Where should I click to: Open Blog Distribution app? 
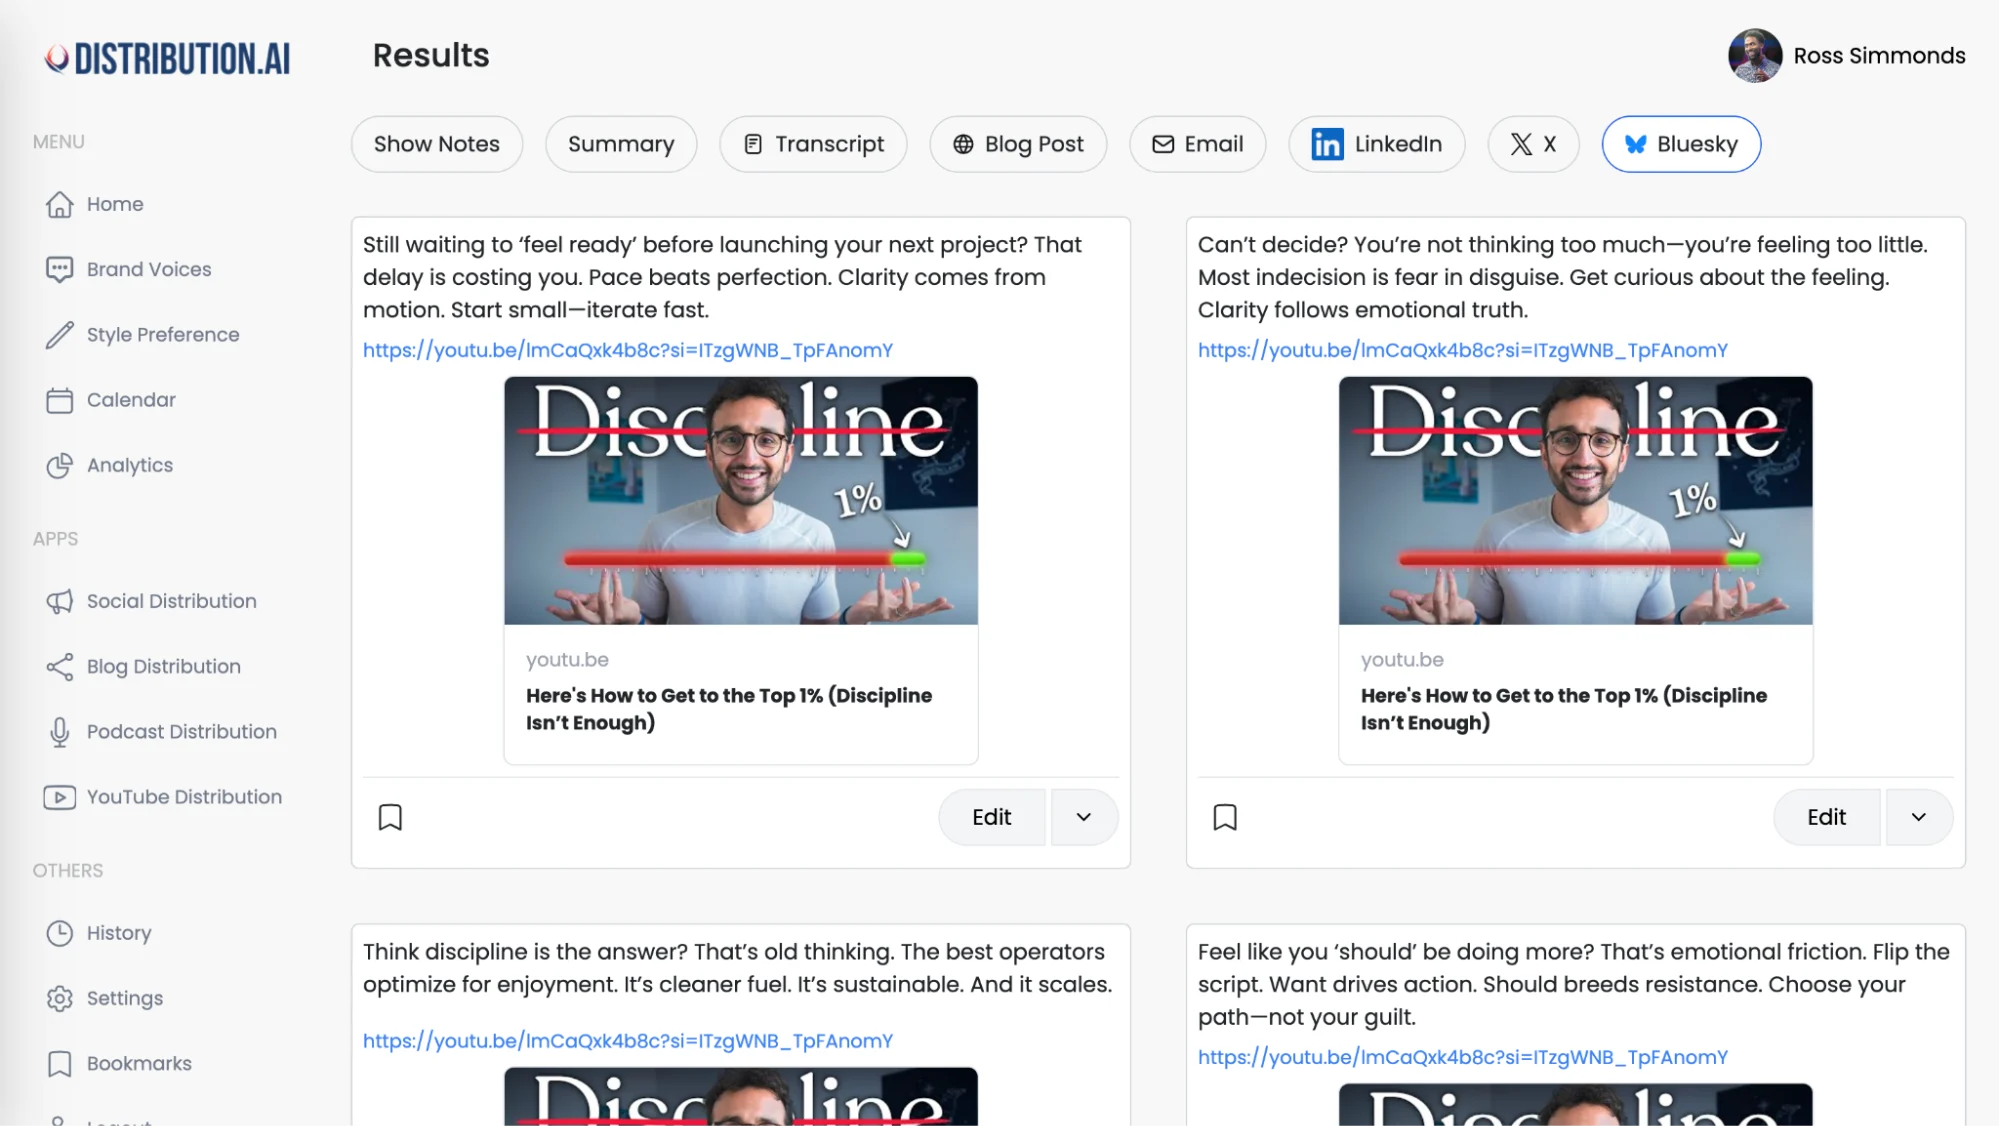point(164,667)
